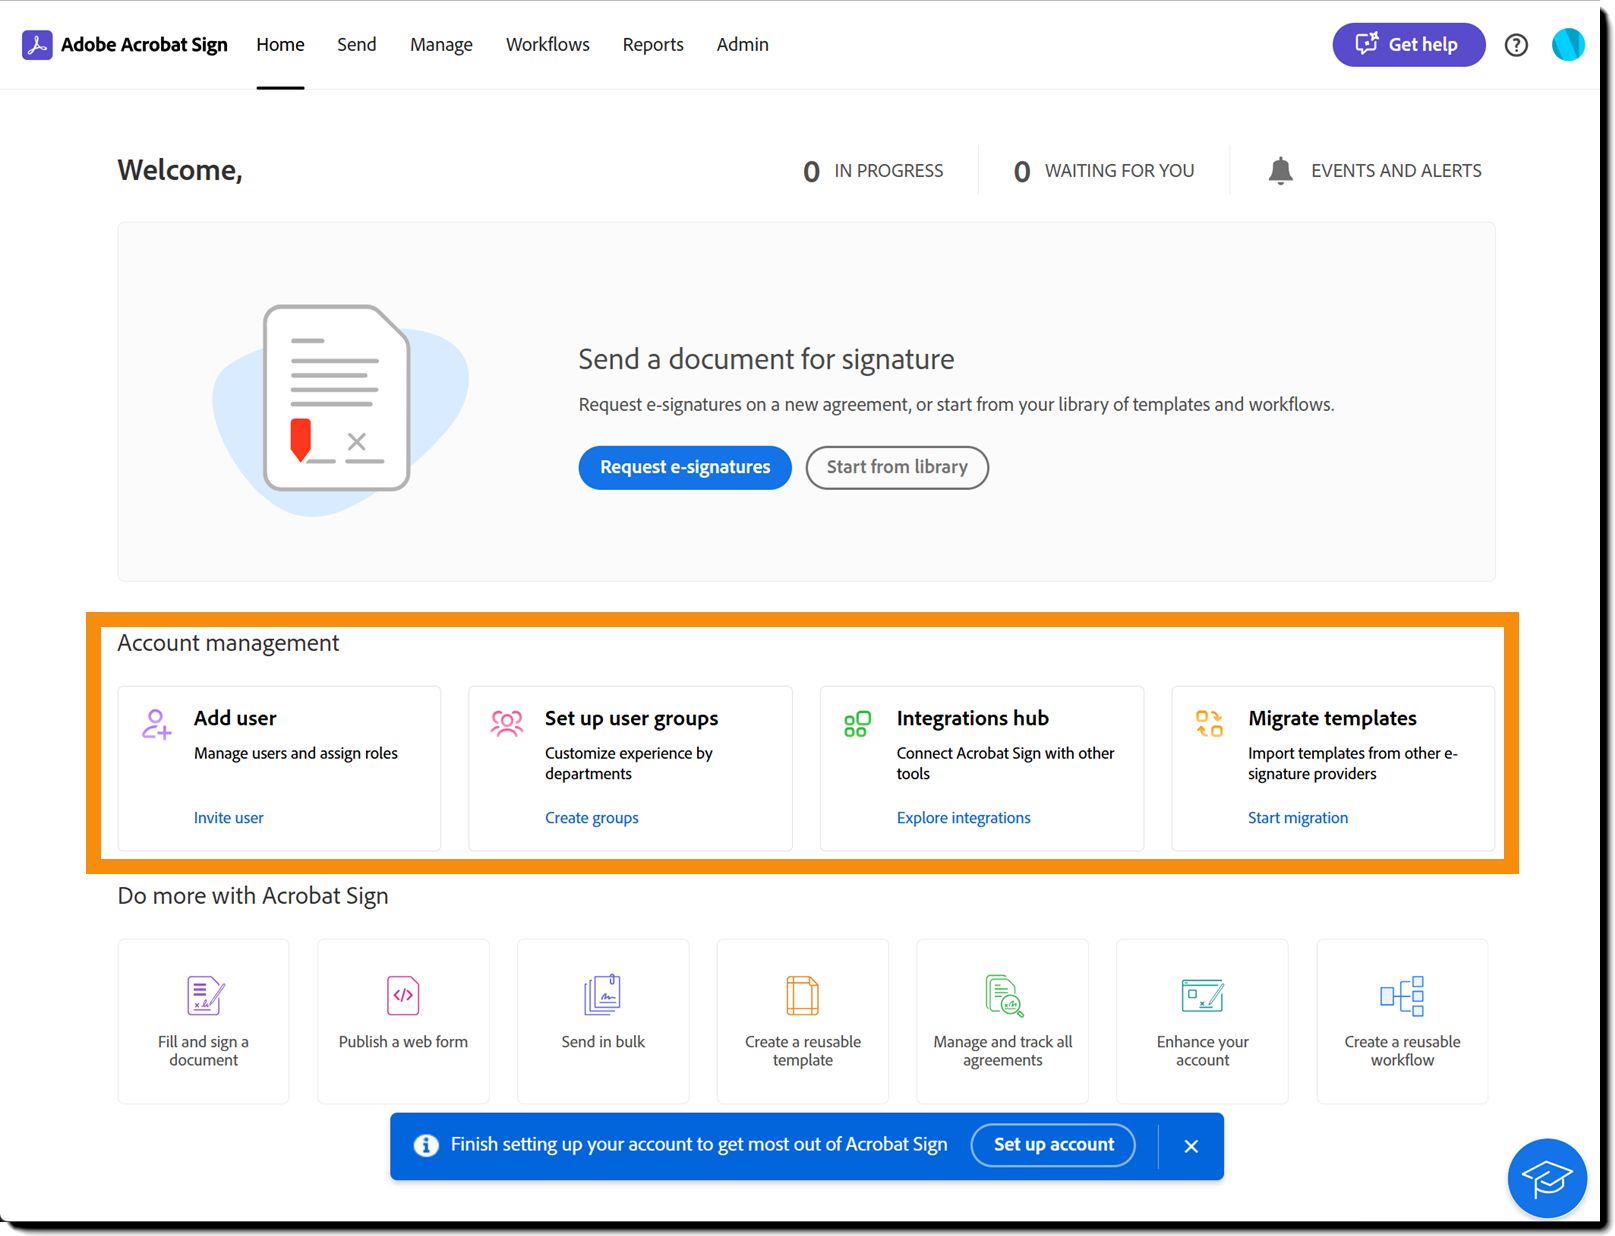Click the Set up account button
1615x1236 pixels.
(x=1053, y=1145)
